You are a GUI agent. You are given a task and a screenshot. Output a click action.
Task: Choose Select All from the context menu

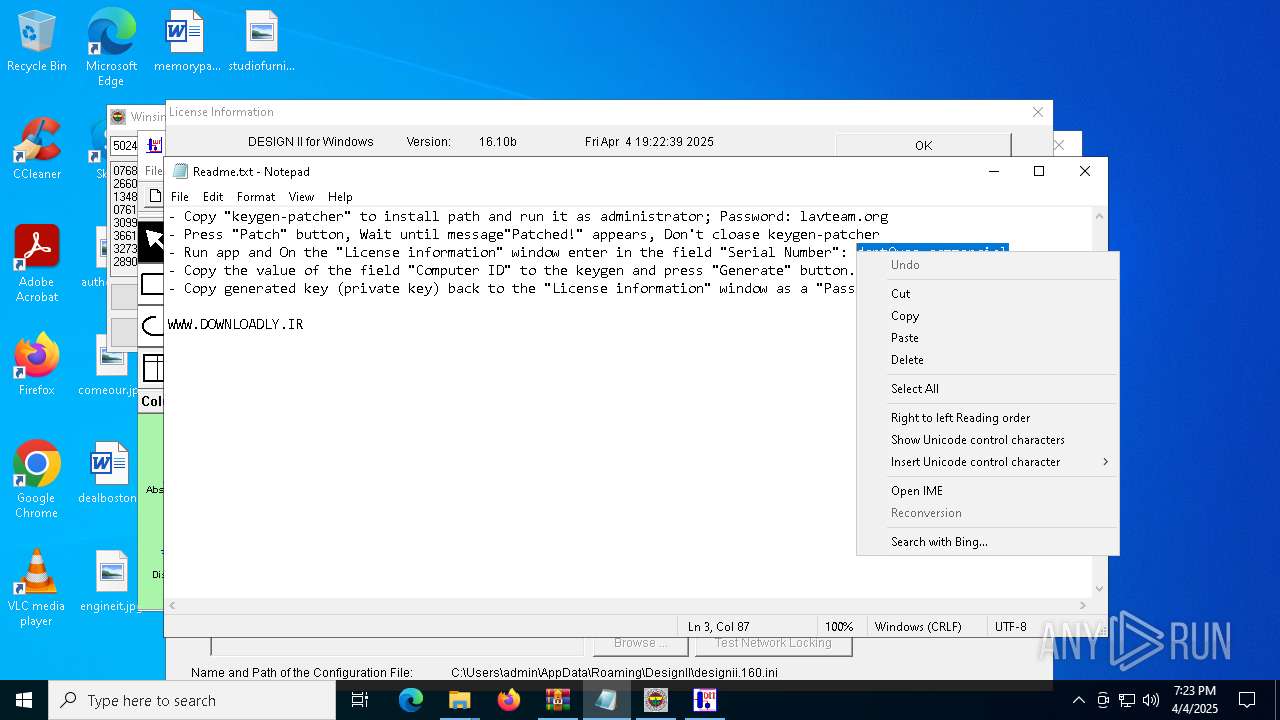tap(988, 389)
